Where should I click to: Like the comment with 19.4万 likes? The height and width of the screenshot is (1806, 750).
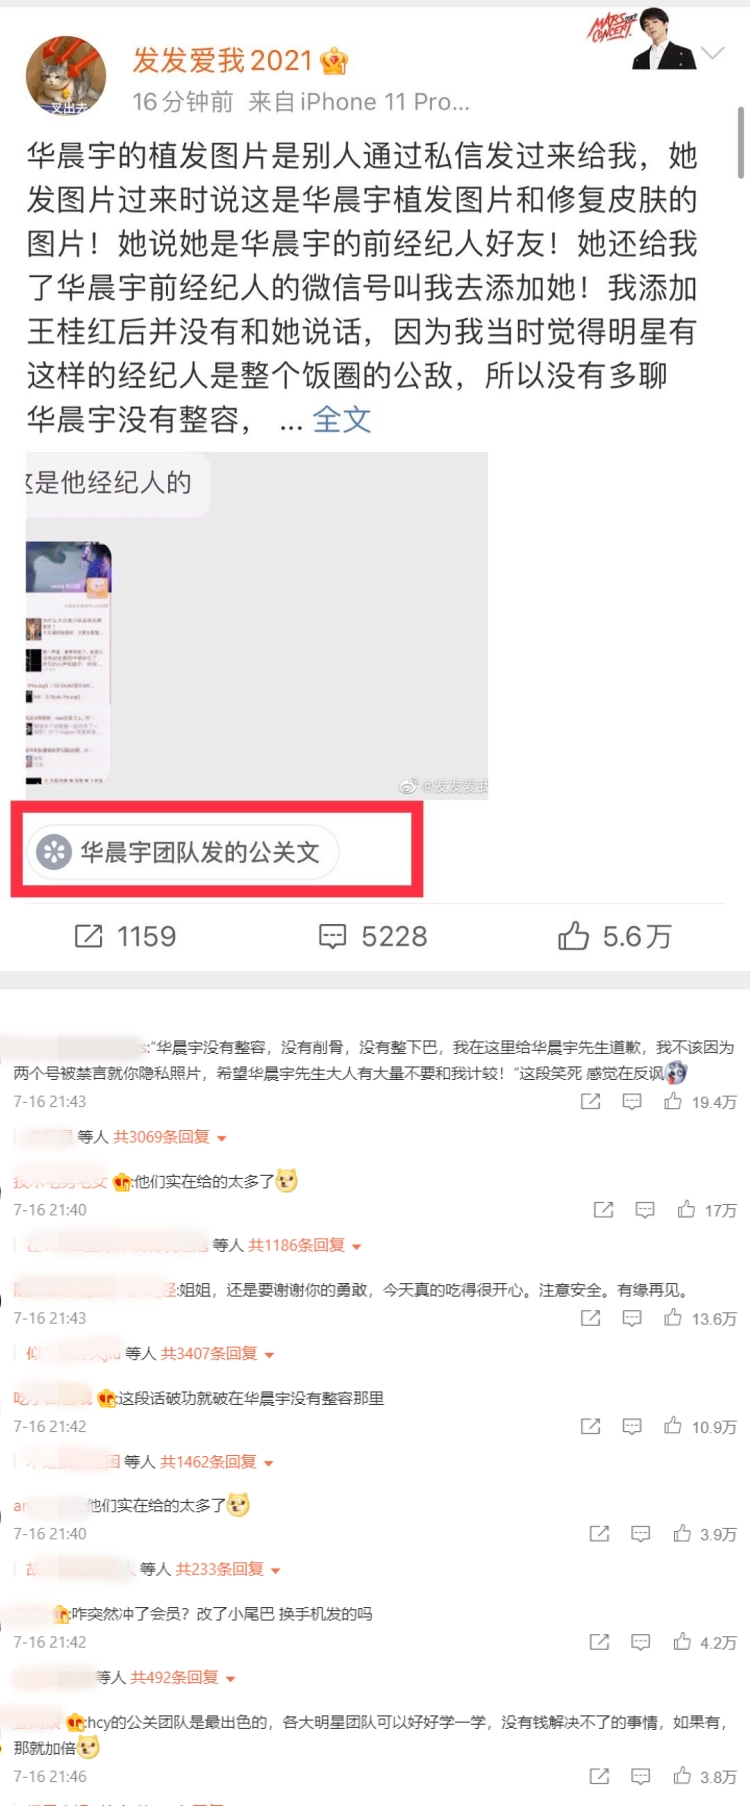point(673,1101)
